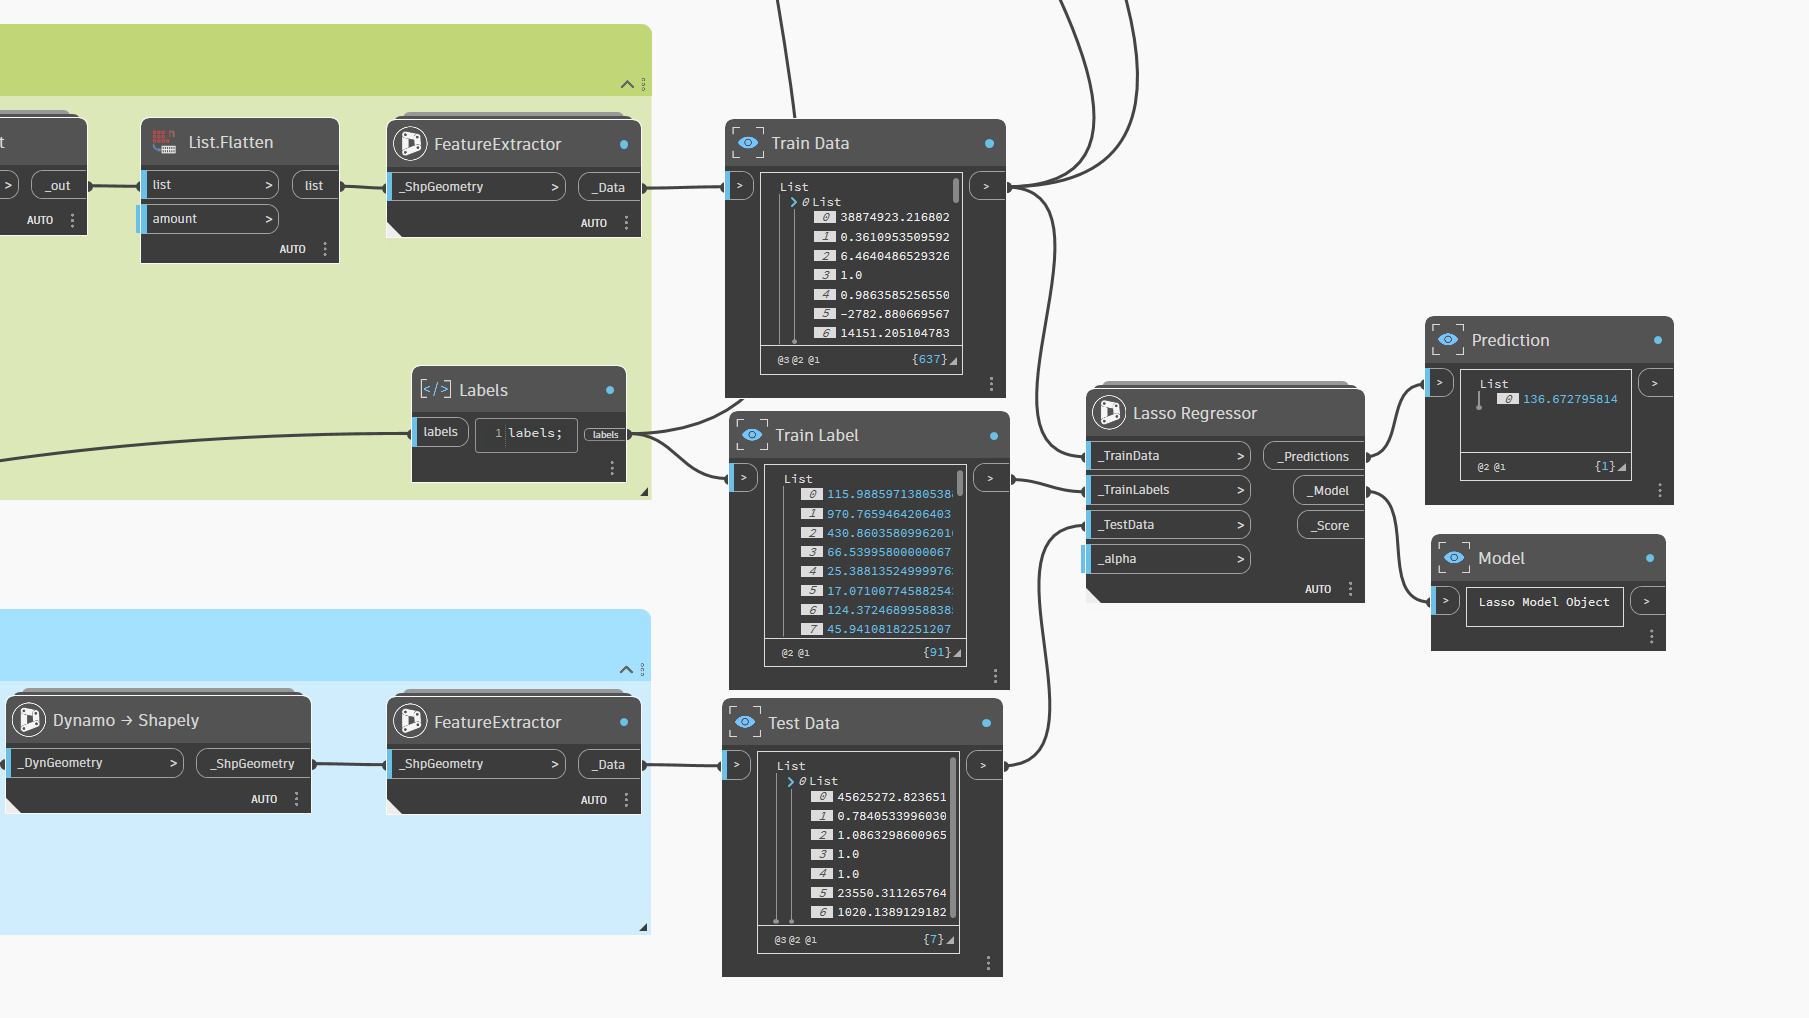1809x1018 pixels.
Task: Click the Dynamo → Shapely node icon
Action: click(29, 720)
